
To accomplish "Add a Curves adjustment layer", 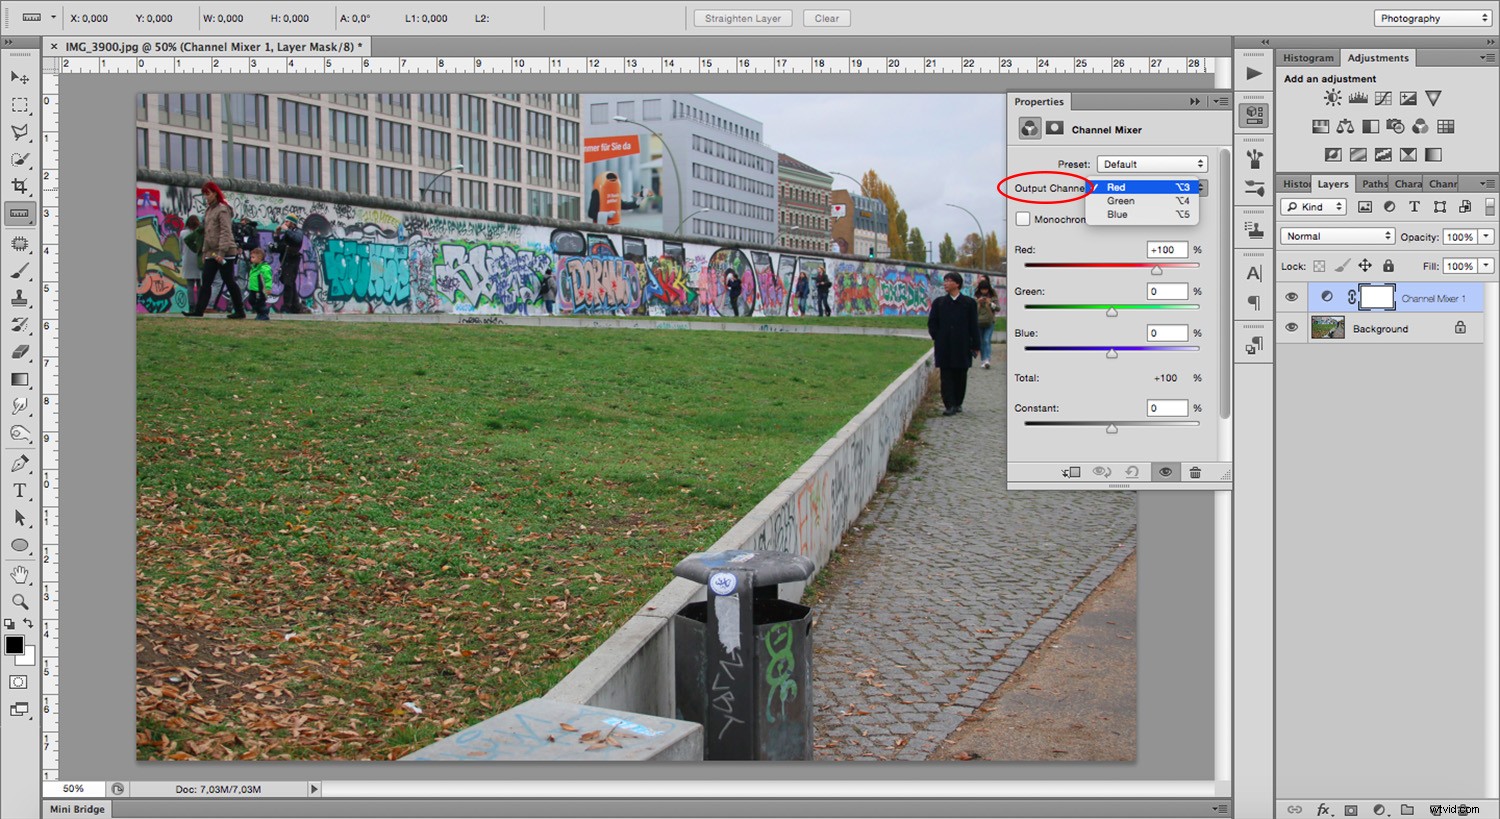I will (1382, 98).
